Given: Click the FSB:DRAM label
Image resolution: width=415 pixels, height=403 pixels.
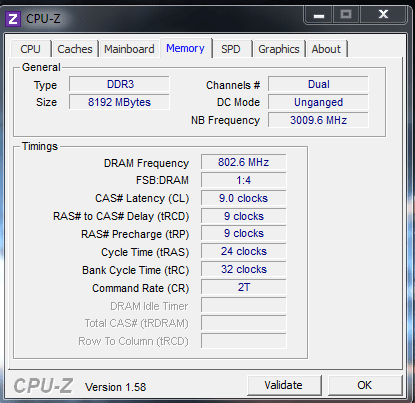Looking at the screenshot, I should 162,180.
